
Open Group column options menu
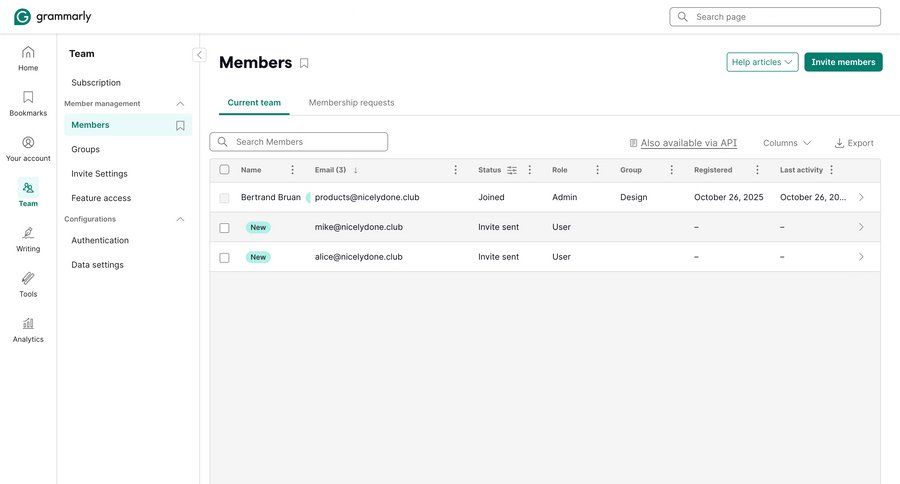pyautogui.click(x=672, y=170)
